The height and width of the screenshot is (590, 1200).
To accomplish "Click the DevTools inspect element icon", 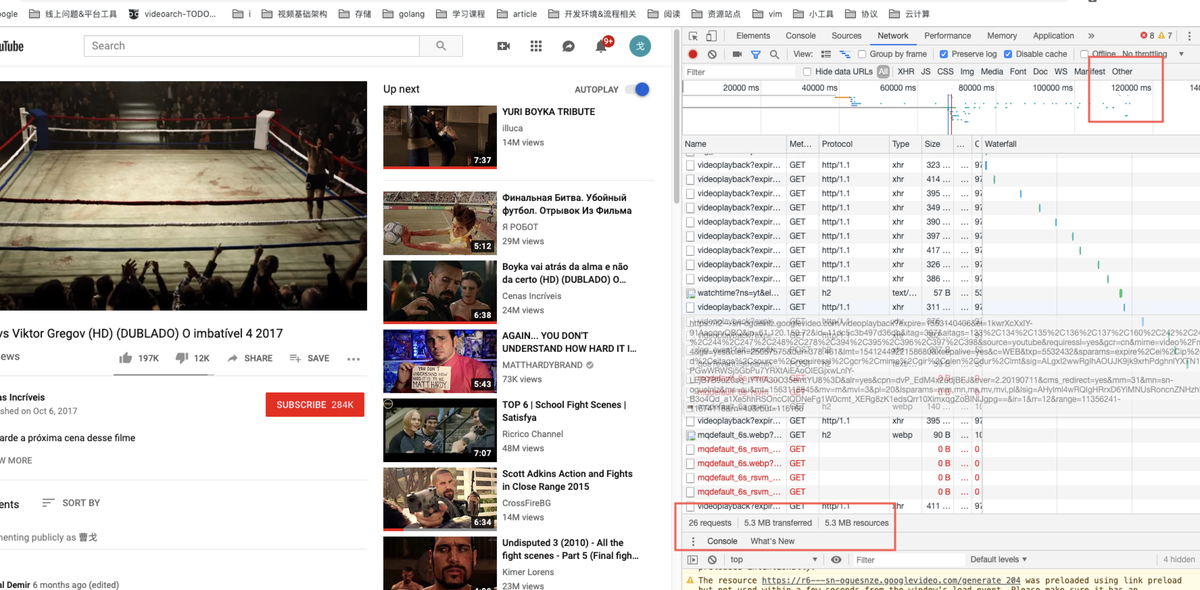I will click(x=693, y=35).
